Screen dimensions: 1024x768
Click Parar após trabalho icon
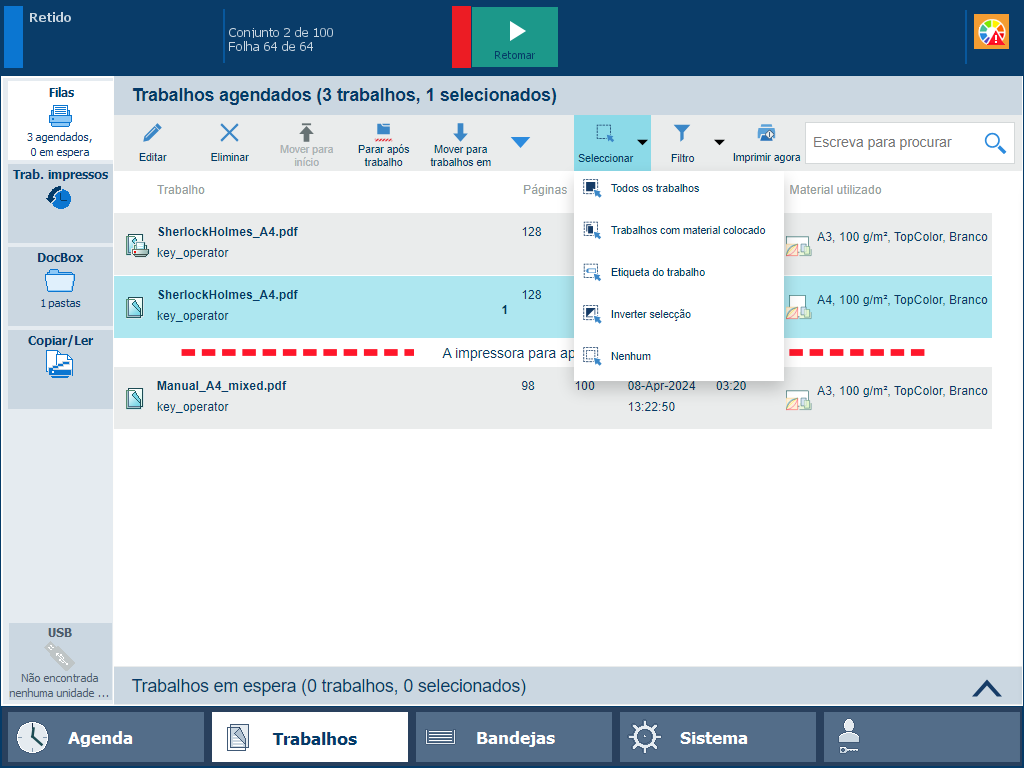383,132
